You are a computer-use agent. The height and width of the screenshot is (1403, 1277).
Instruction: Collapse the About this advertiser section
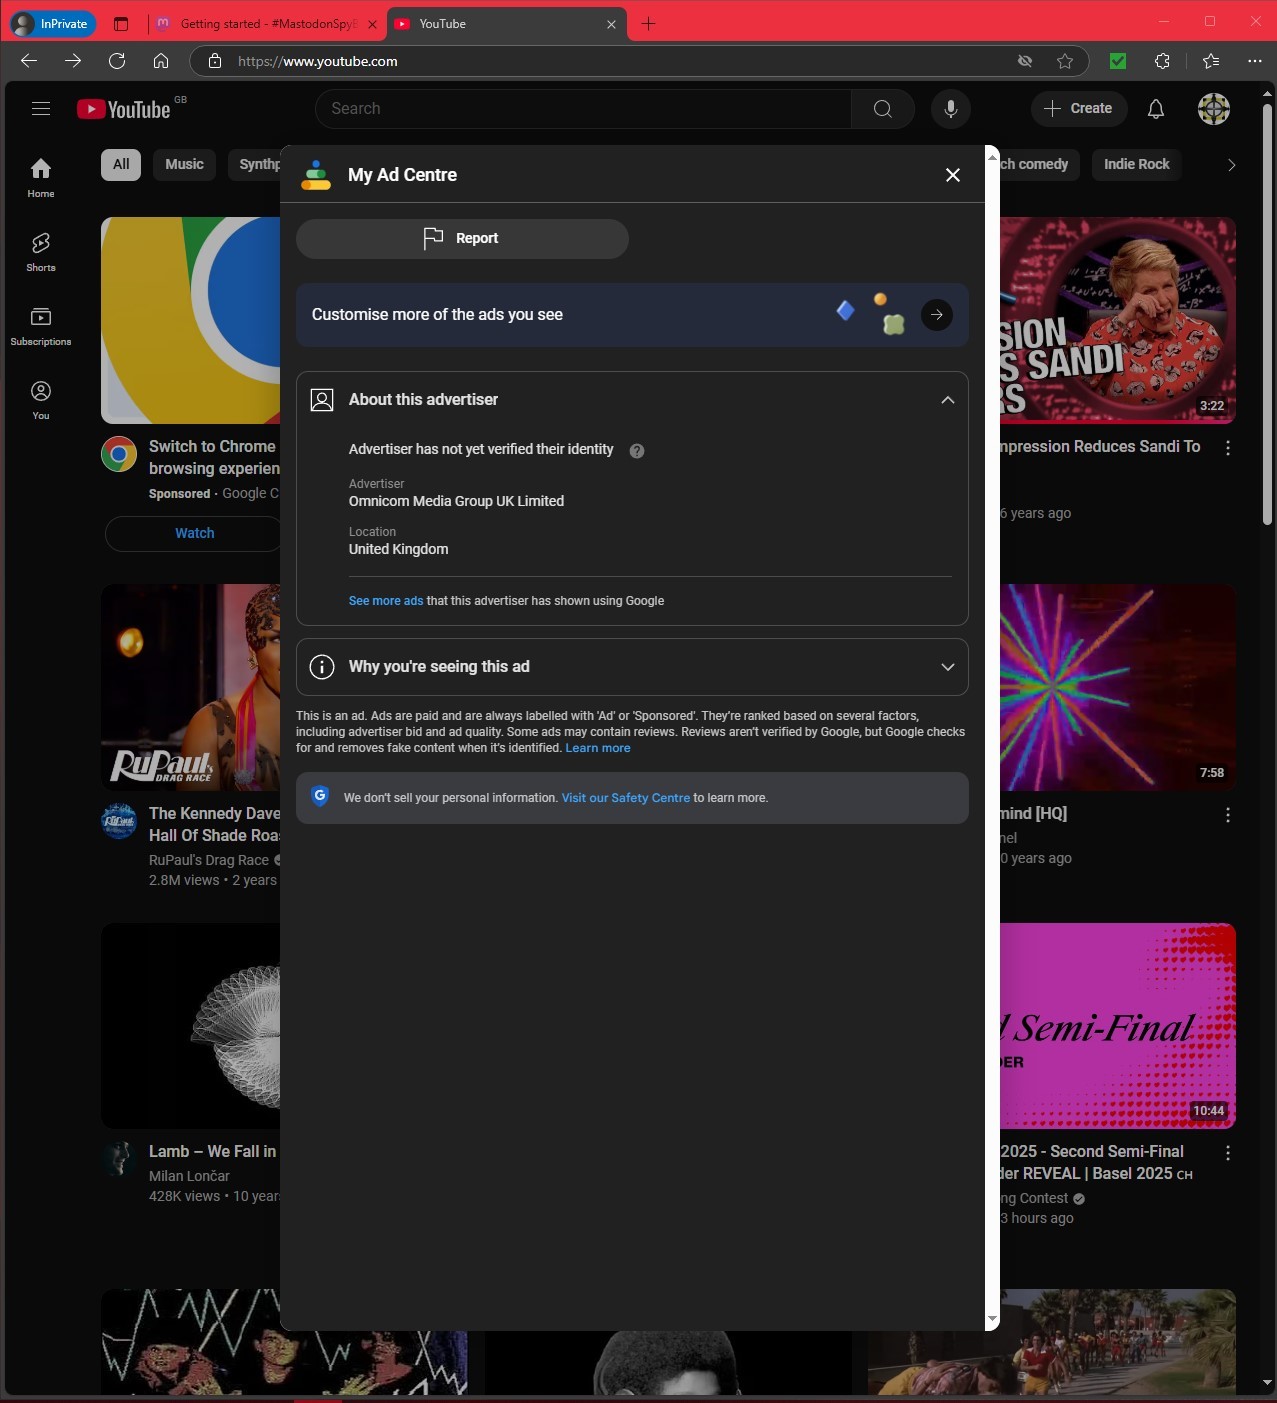[948, 400]
